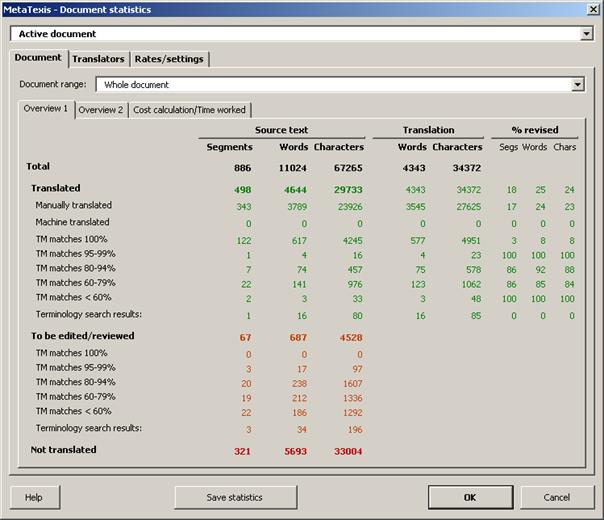The width and height of the screenshot is (604, 520).
Task: Click translation characters value 4951
Action: [471, 241]
